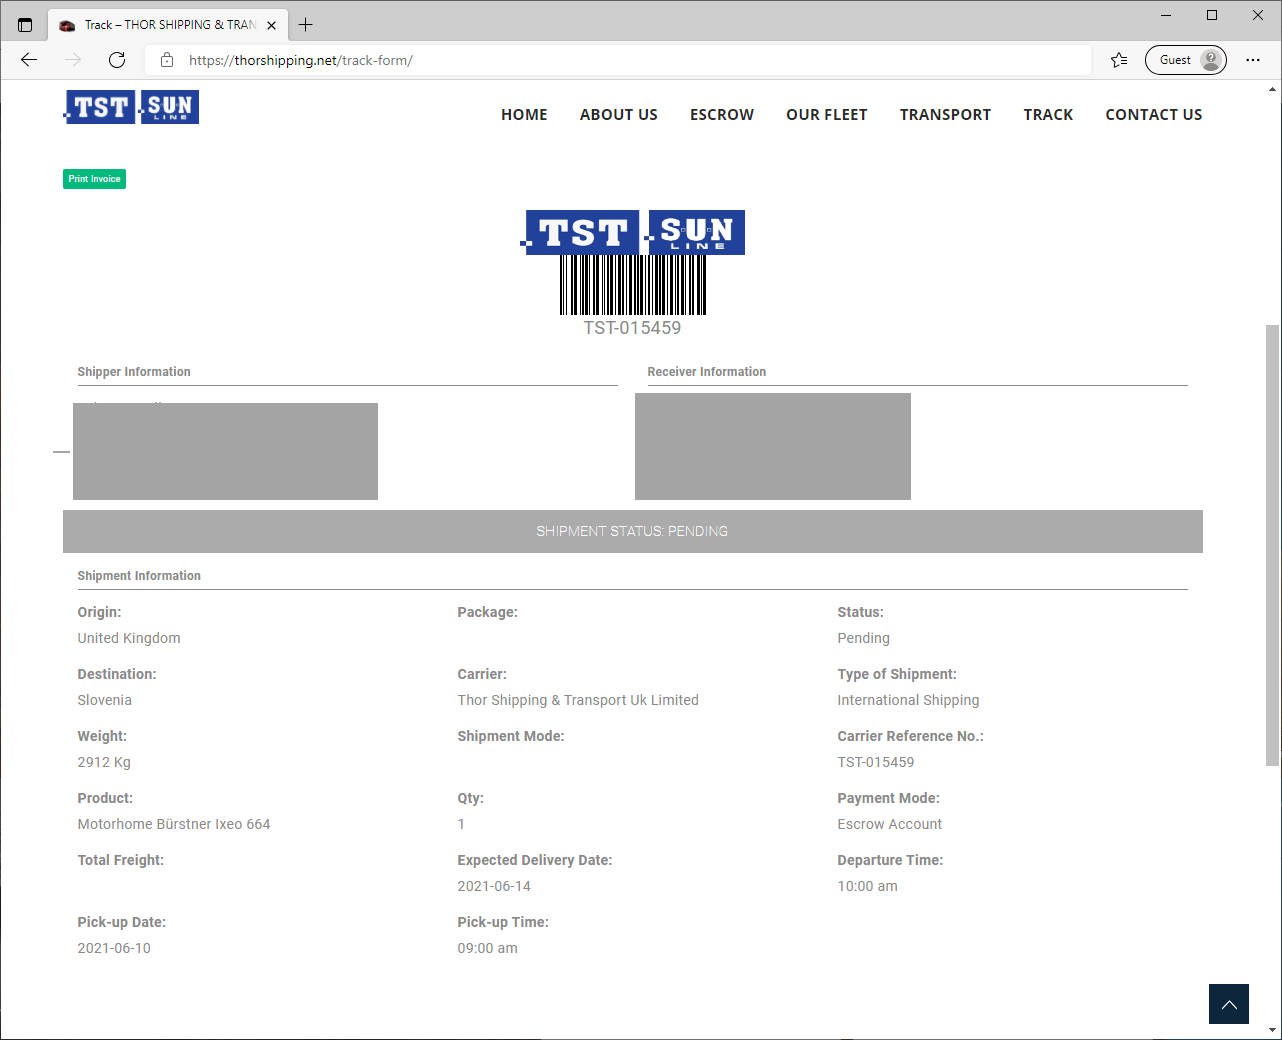
Task: Click the Guest profile button
Action: [1185, 60]
